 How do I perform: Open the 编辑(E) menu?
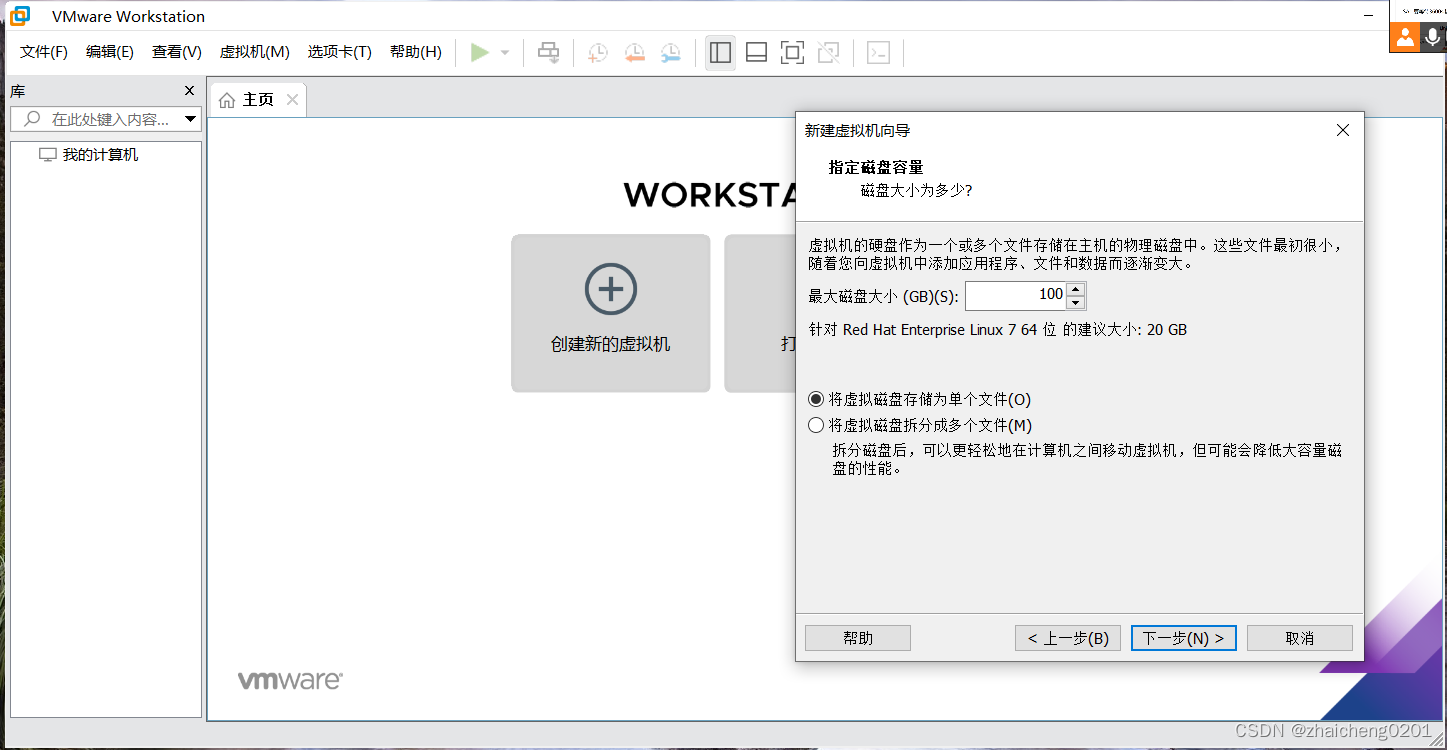point(110,52)
